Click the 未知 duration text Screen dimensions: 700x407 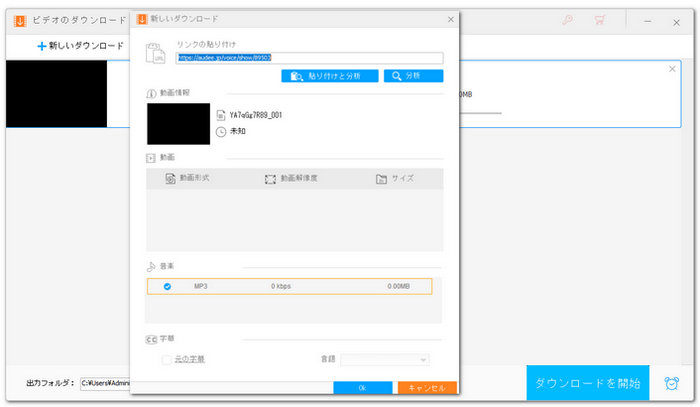pyautogui.click(x=238, y=131)
